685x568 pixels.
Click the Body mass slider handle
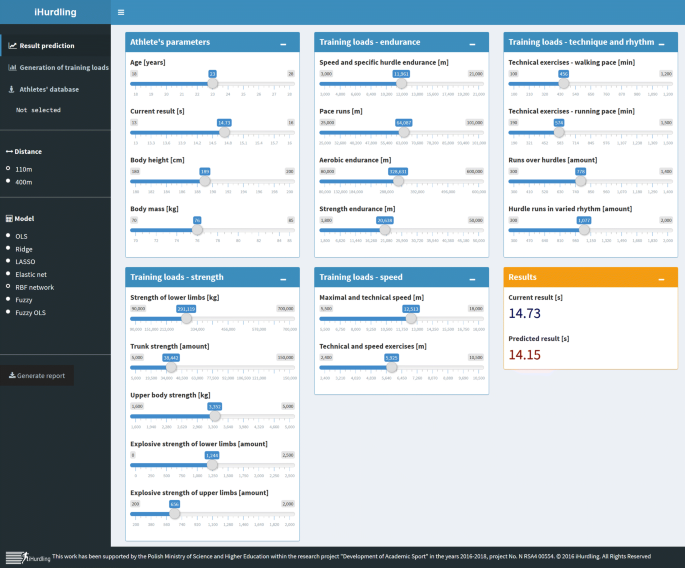tap(197, 230)
